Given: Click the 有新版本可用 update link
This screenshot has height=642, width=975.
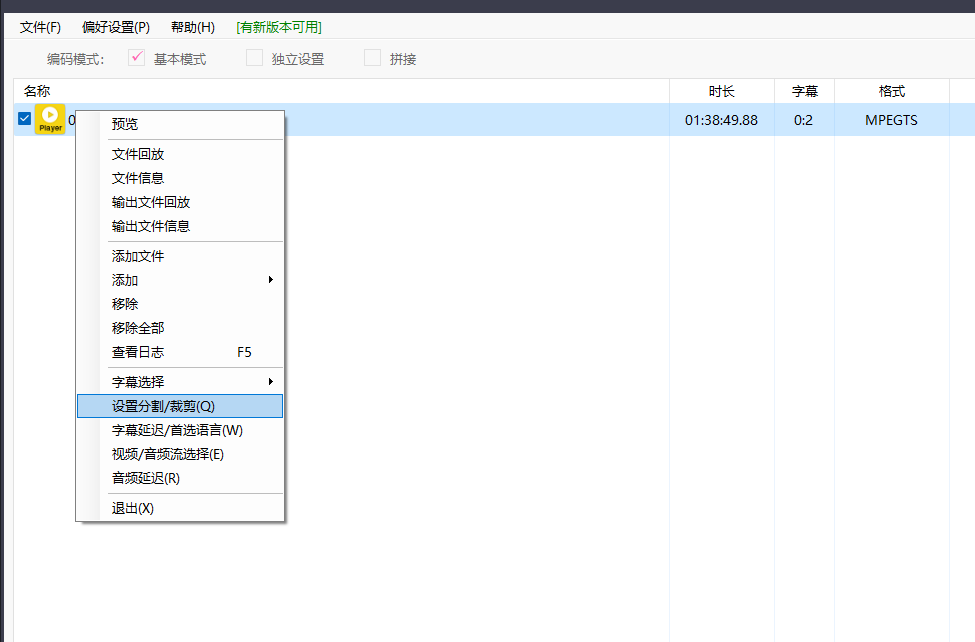Looking at the screenshot, I should click(x=279, y=27).
